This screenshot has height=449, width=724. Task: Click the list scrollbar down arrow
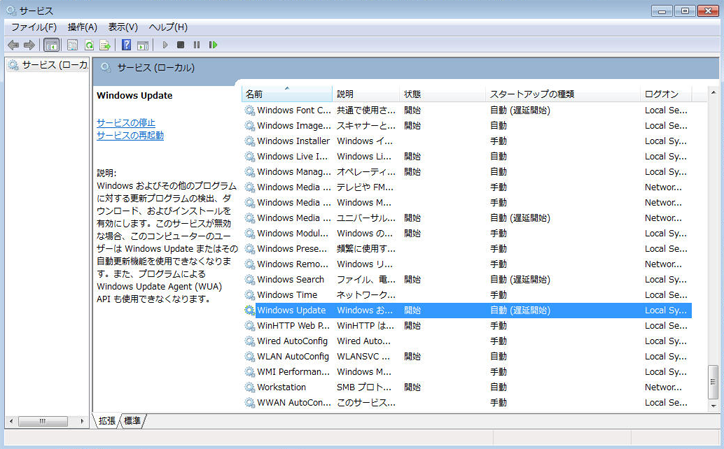713,406
